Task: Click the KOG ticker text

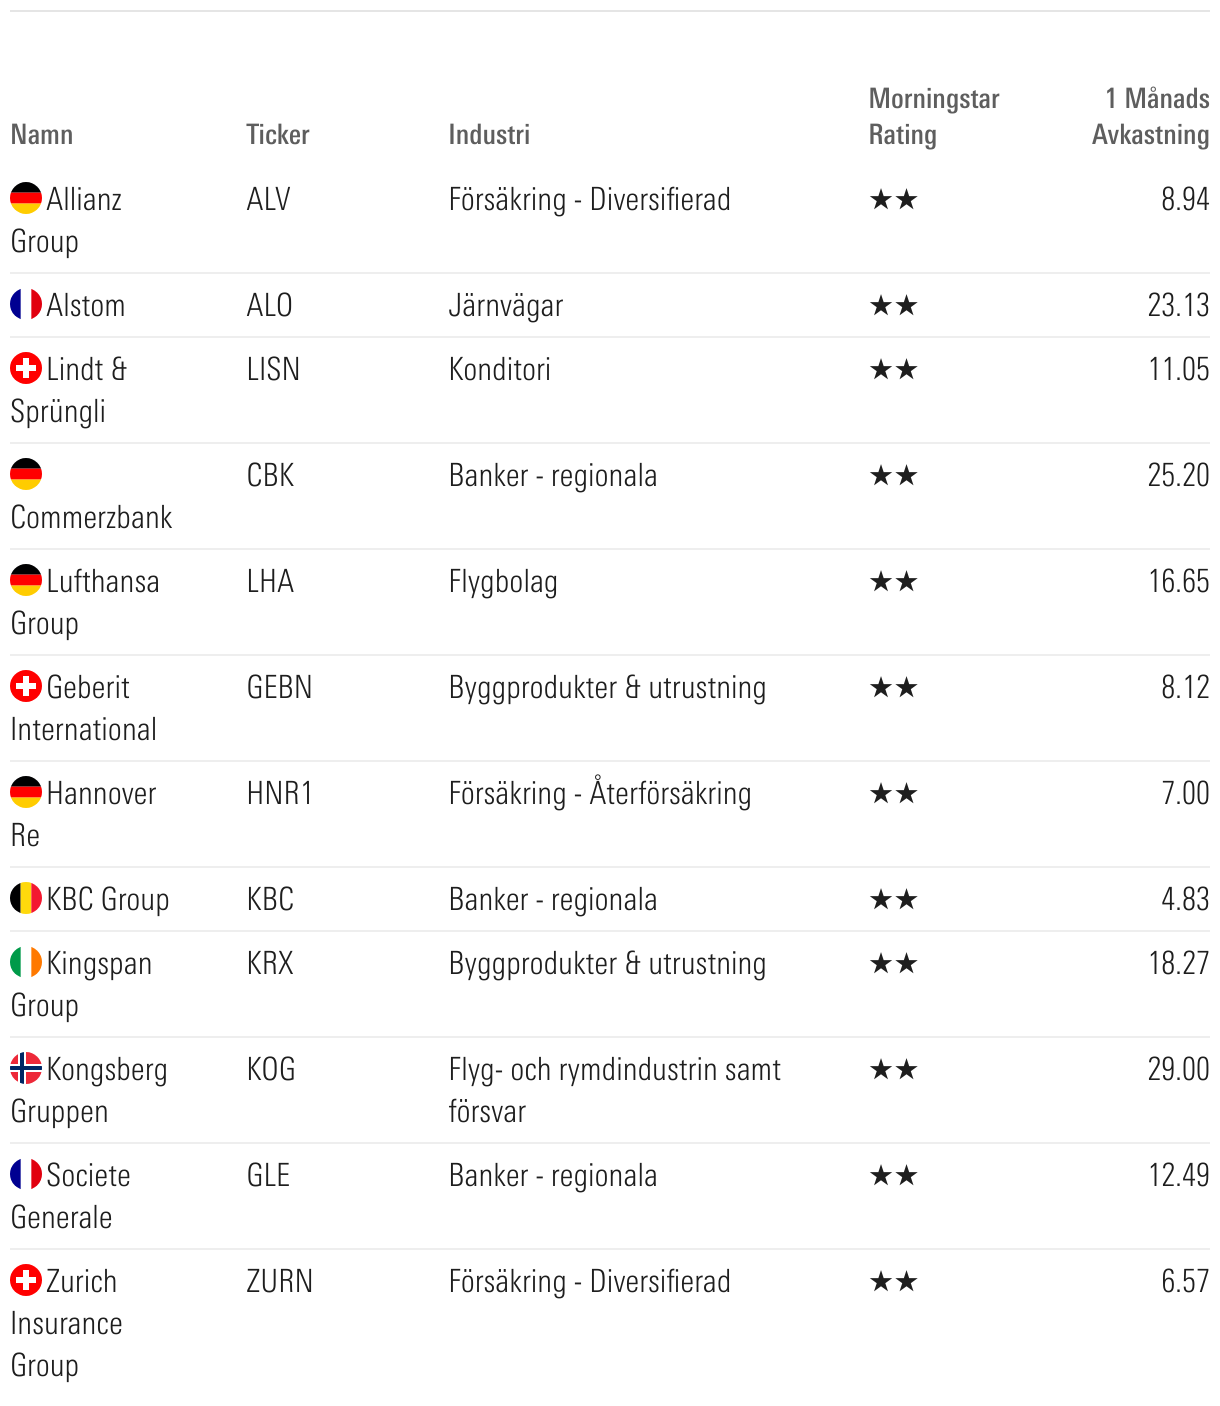Action: (271, 1069)
